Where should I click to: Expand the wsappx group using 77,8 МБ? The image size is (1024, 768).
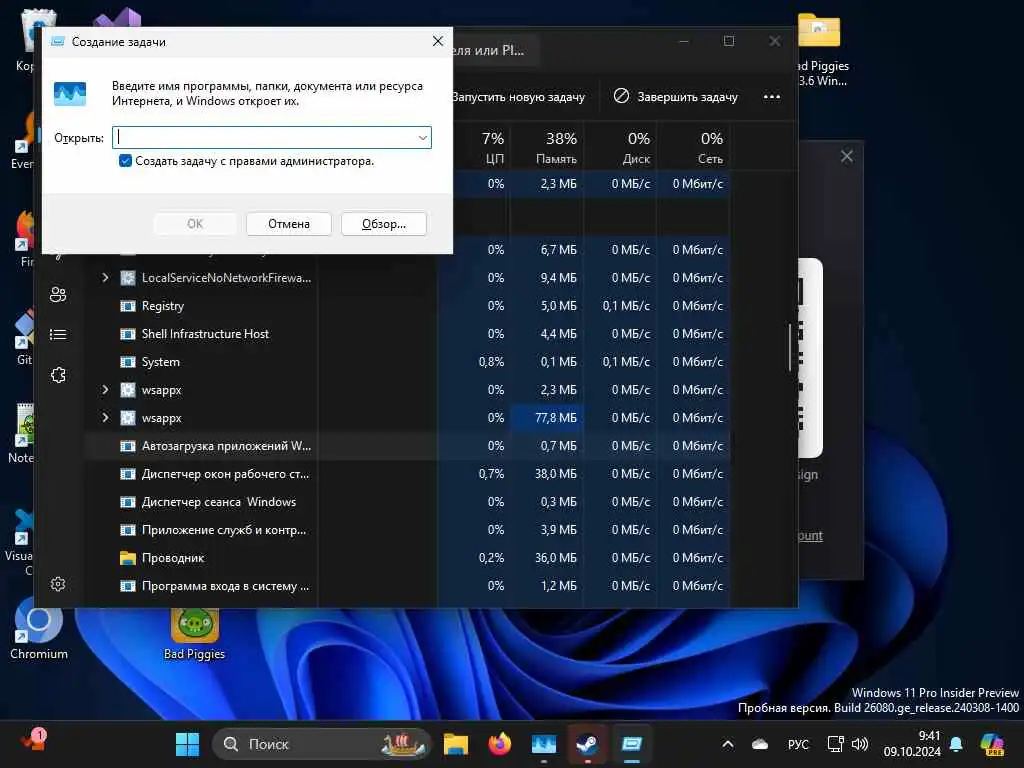(105, 417)
